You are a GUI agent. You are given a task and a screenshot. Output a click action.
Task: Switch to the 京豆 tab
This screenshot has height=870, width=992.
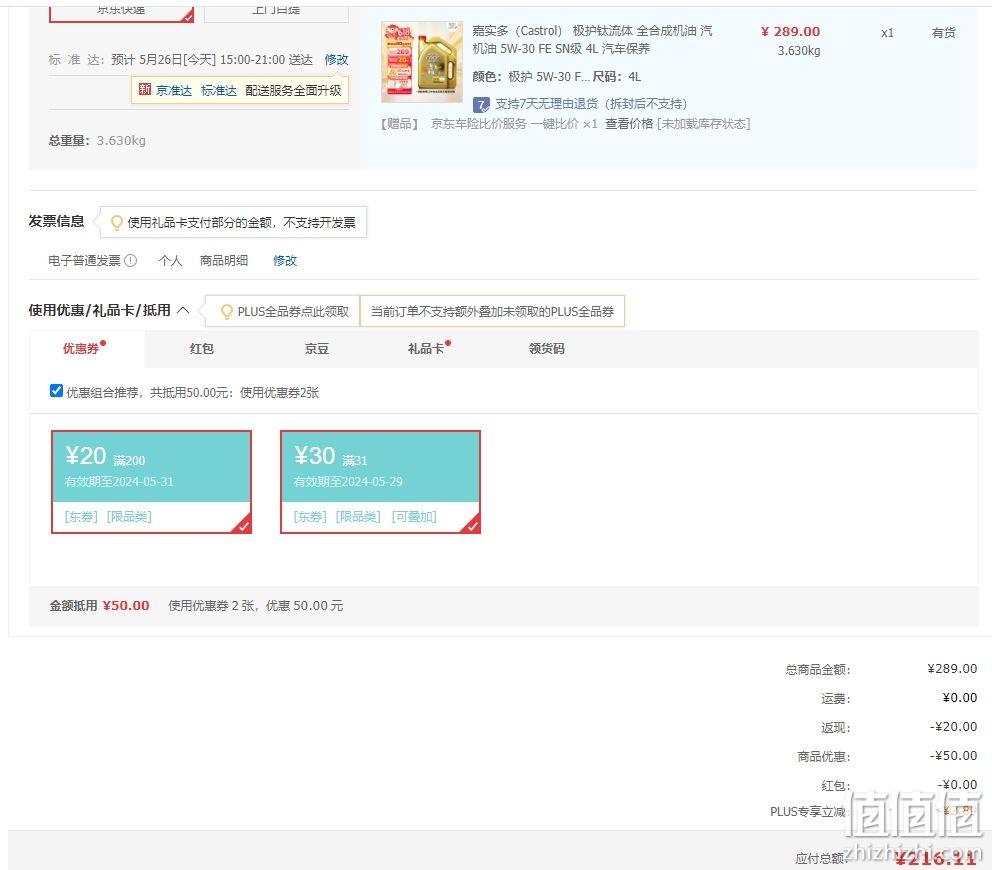(x=316, y=349)
